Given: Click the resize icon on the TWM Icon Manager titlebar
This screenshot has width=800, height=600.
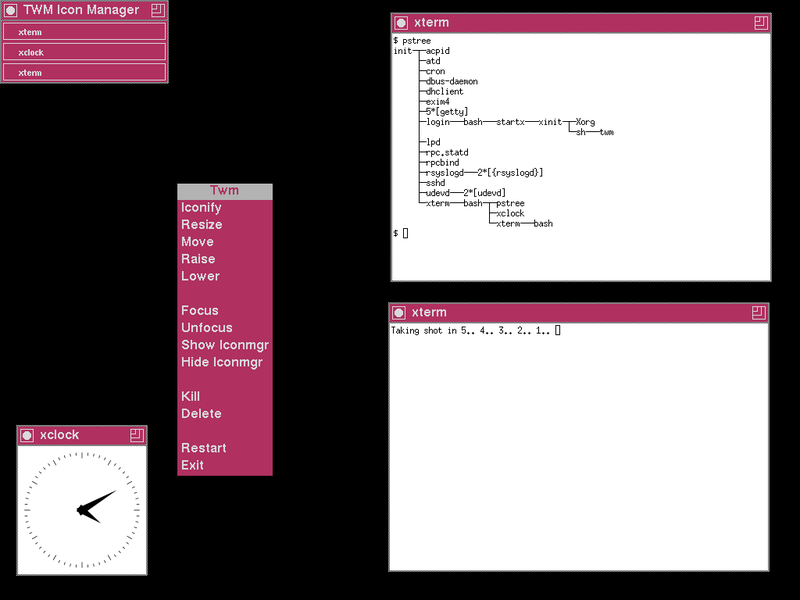Looking at the screenshot, I should [x=156, y=9].
